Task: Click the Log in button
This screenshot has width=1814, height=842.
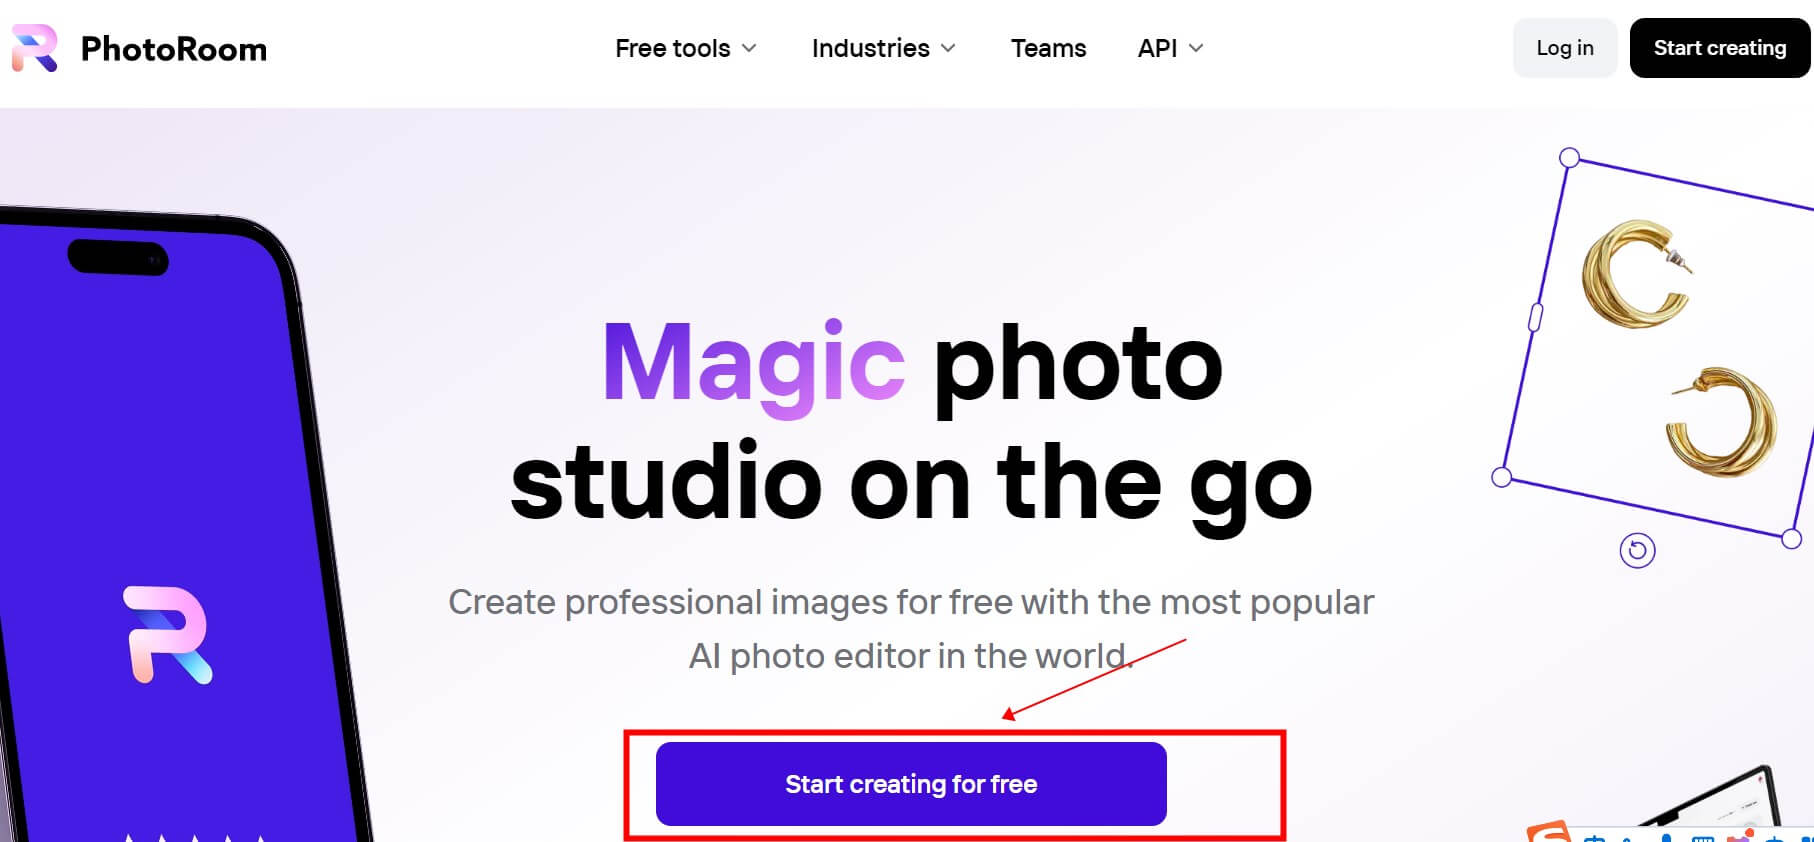Action: [x=1565, y=48]
